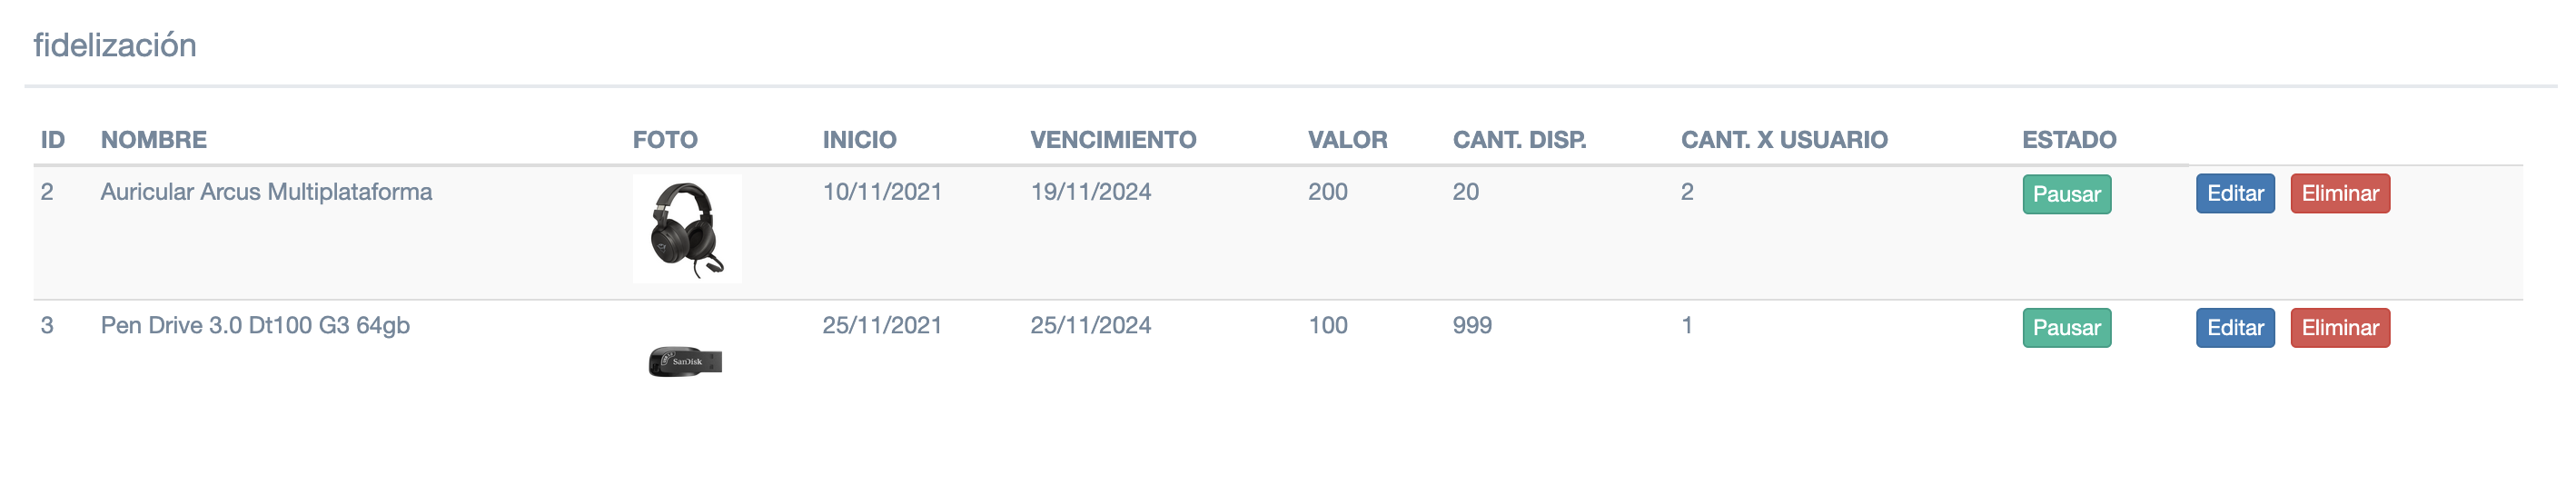
Task: Click the ID column header
Action: (53, 140)
